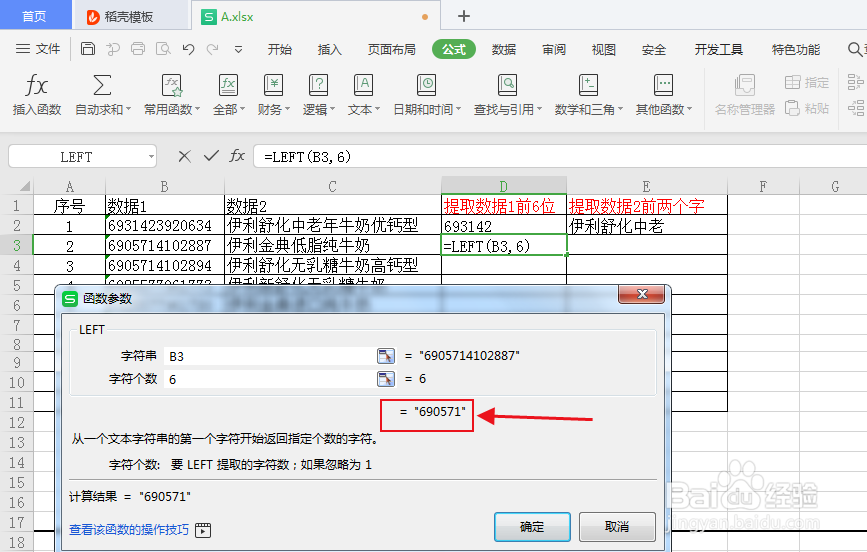The image size is (867, 552).
Task: Click the 字符串 input field containing B3
Action: tap(270, 356)
